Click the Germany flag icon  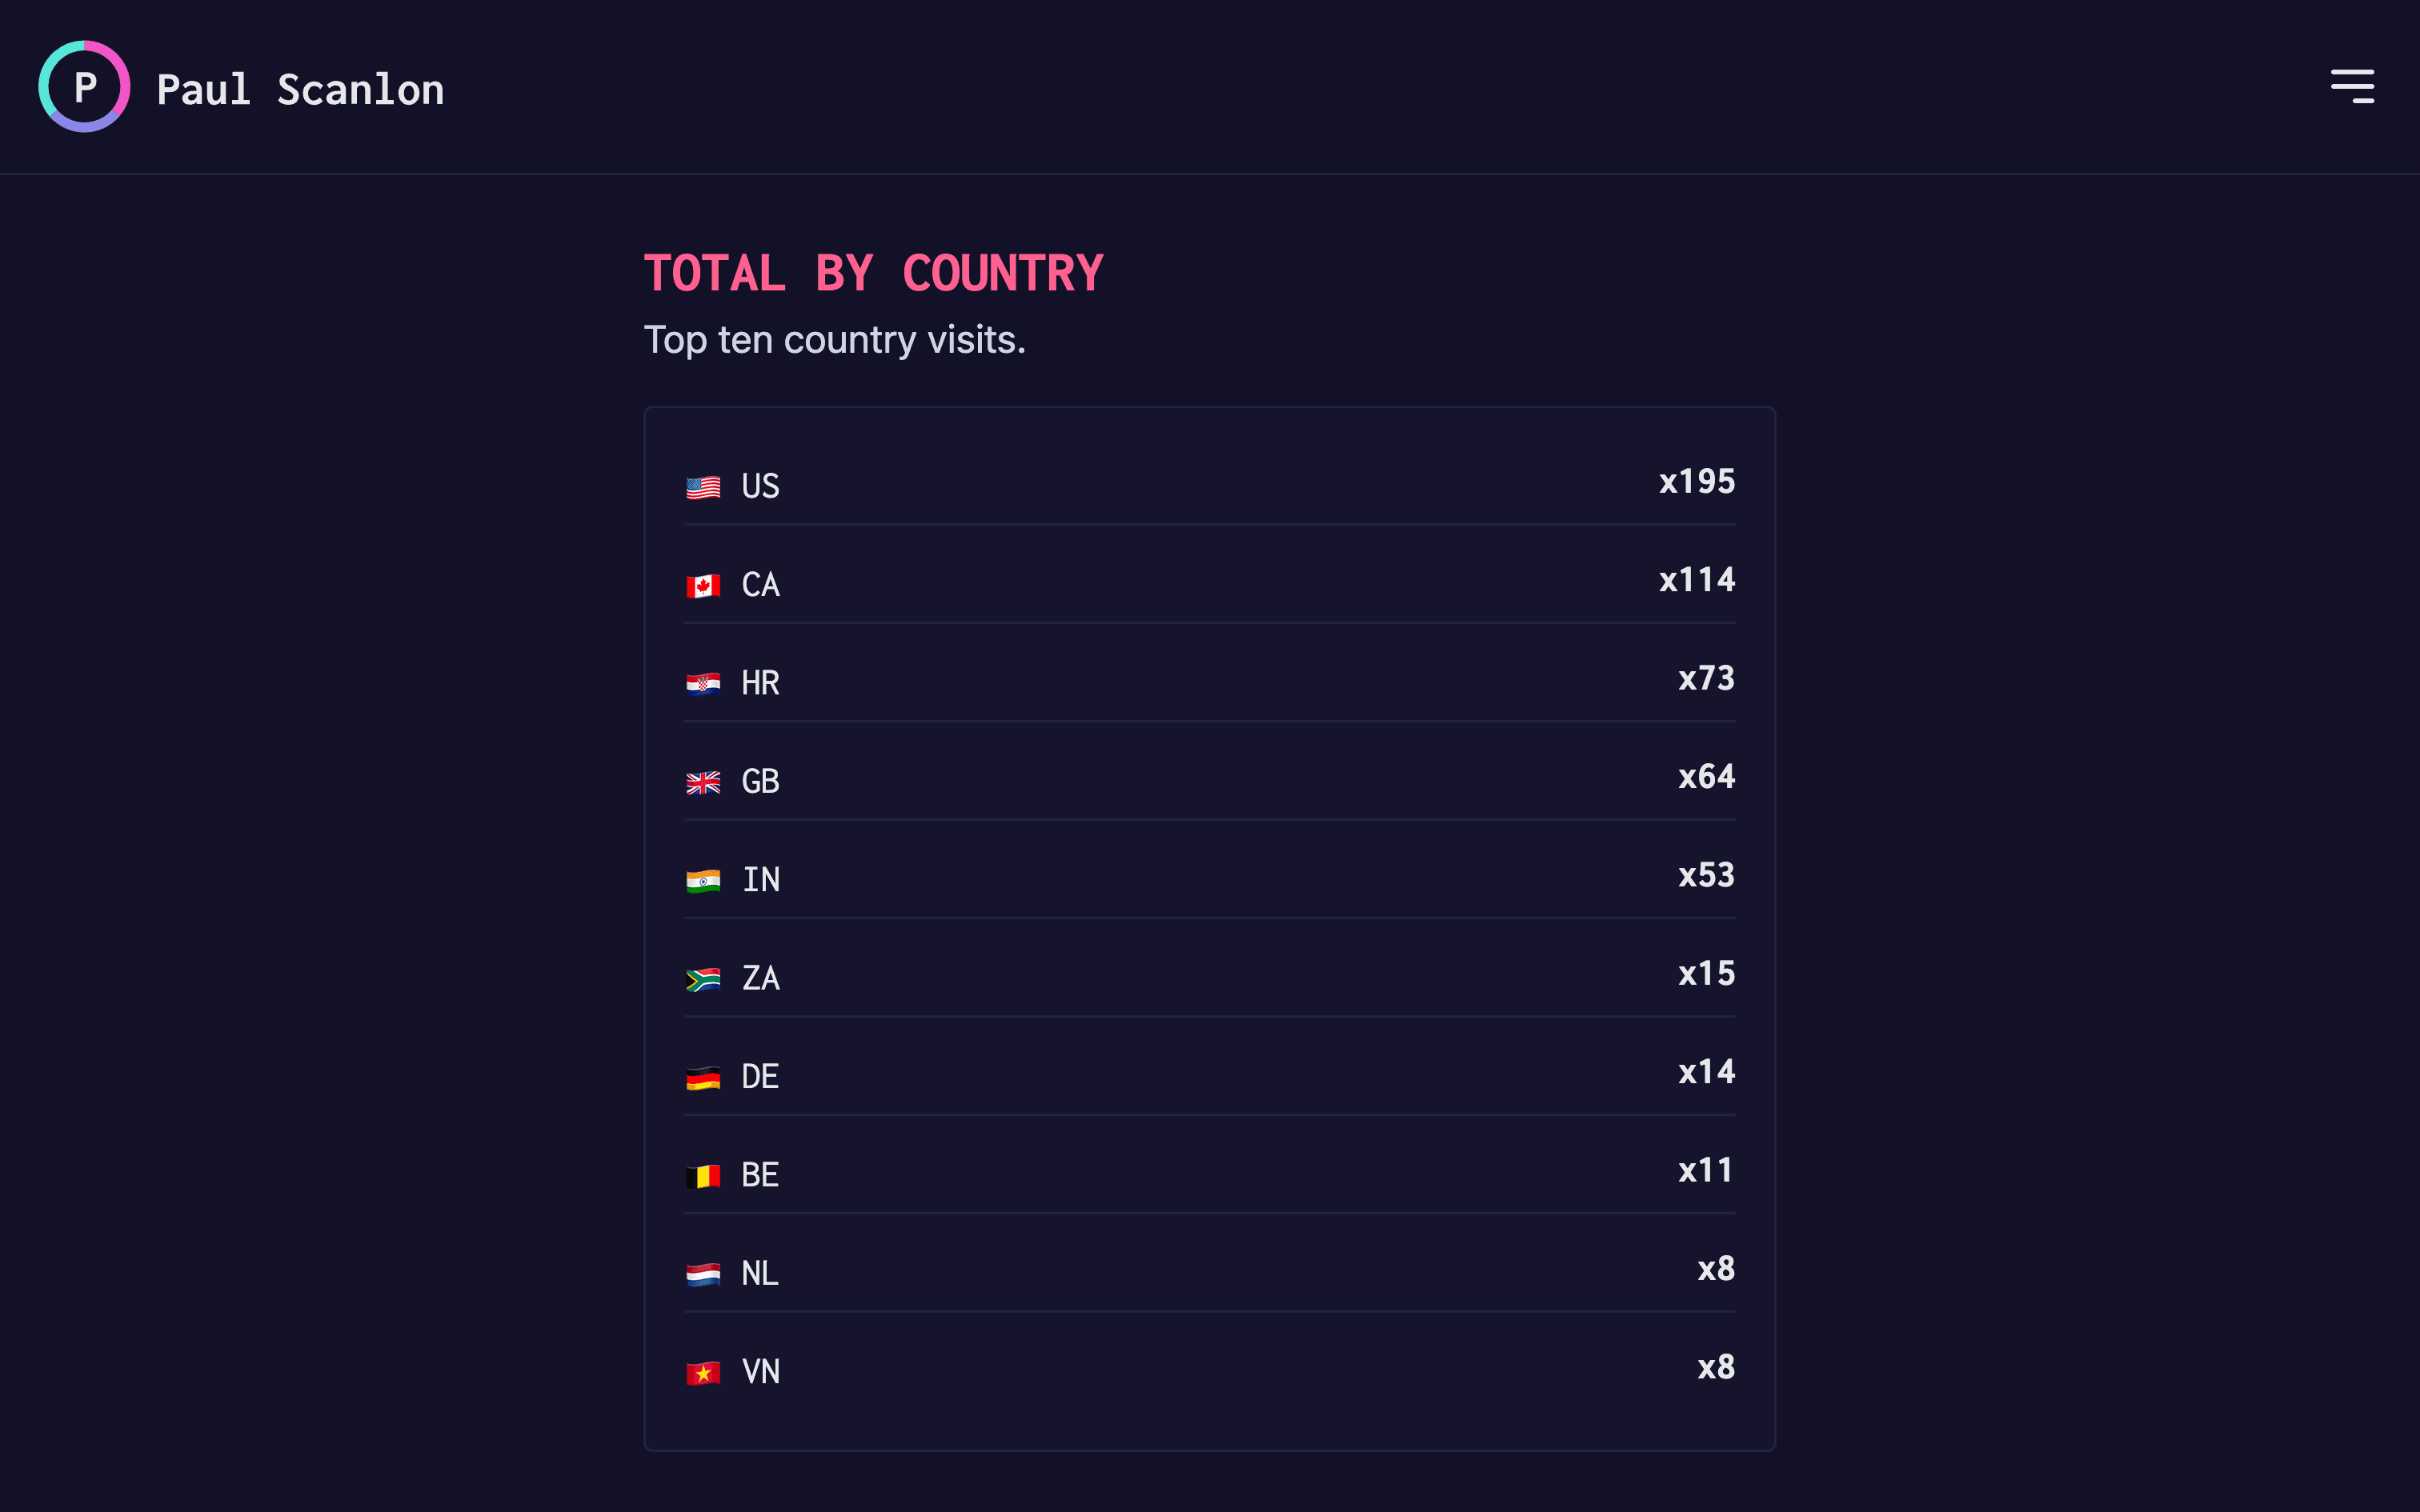tap(703, 1076)
